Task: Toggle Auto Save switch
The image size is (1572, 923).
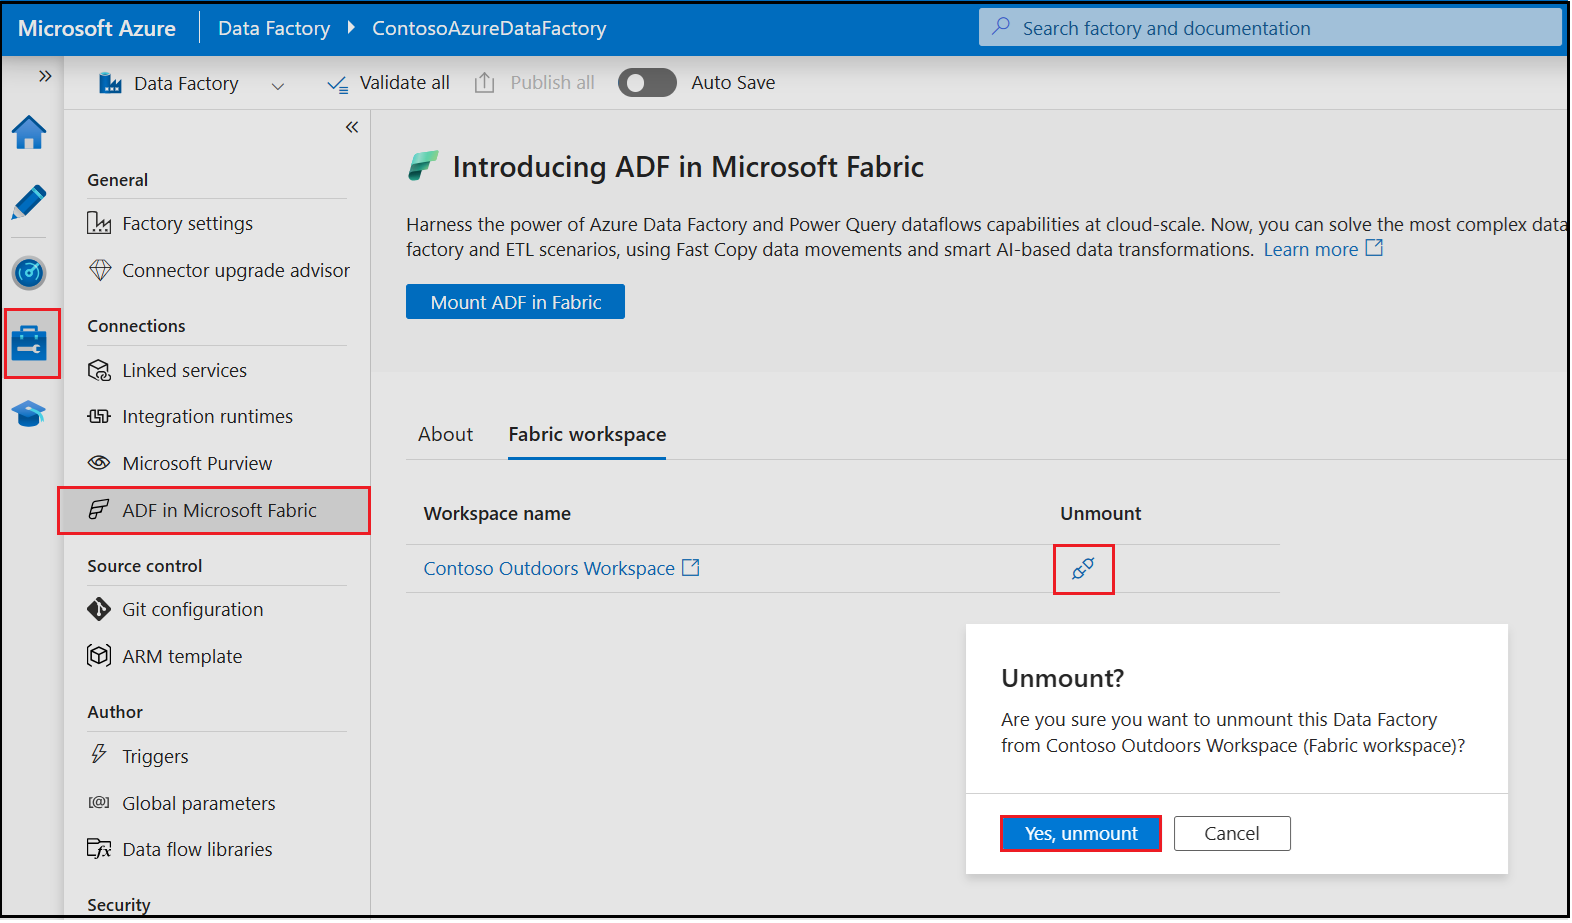Action: [x=647, y=83]
